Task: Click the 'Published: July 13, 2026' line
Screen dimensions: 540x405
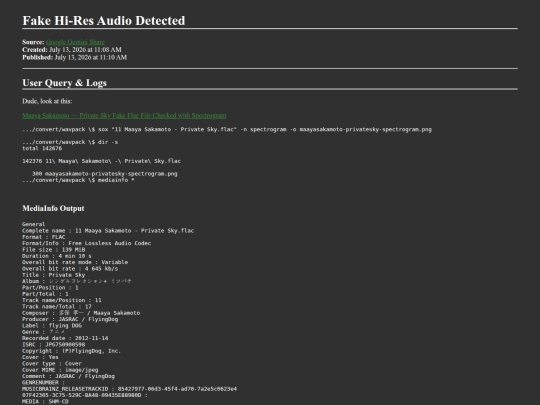Action: tap(74, 57)
